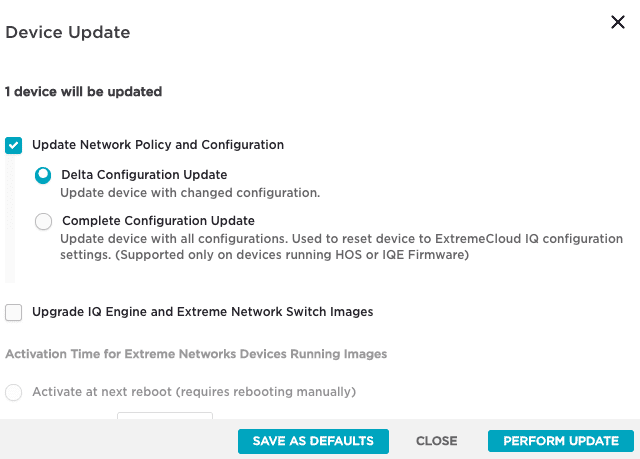Click the Device Update dialog title
This screenshot has width=640, height=459.
pyautogui.click(x=68, y=32)
